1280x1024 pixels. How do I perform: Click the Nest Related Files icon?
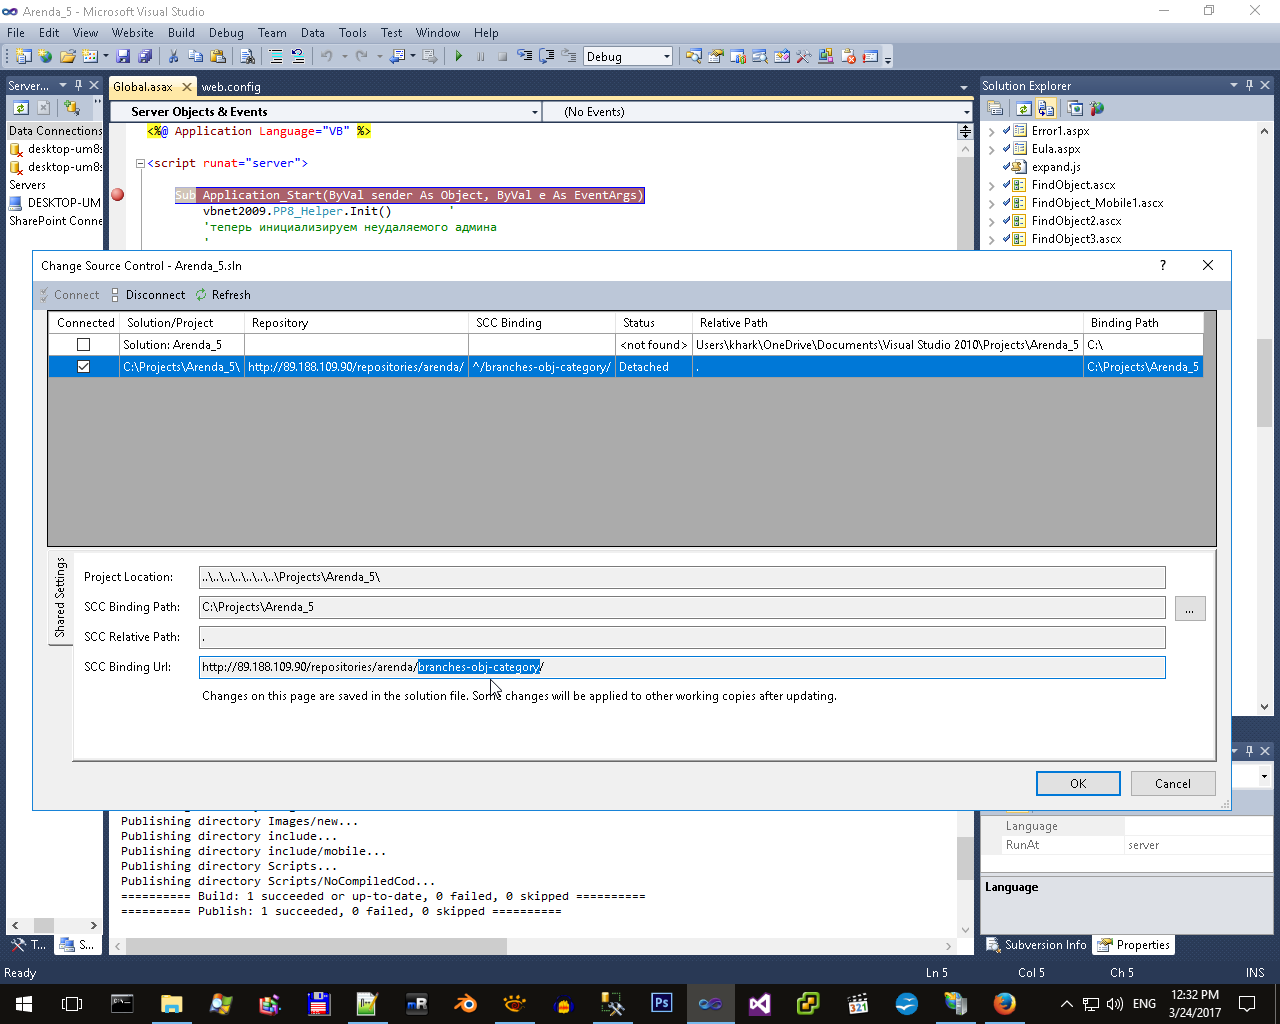[1046, 109]
